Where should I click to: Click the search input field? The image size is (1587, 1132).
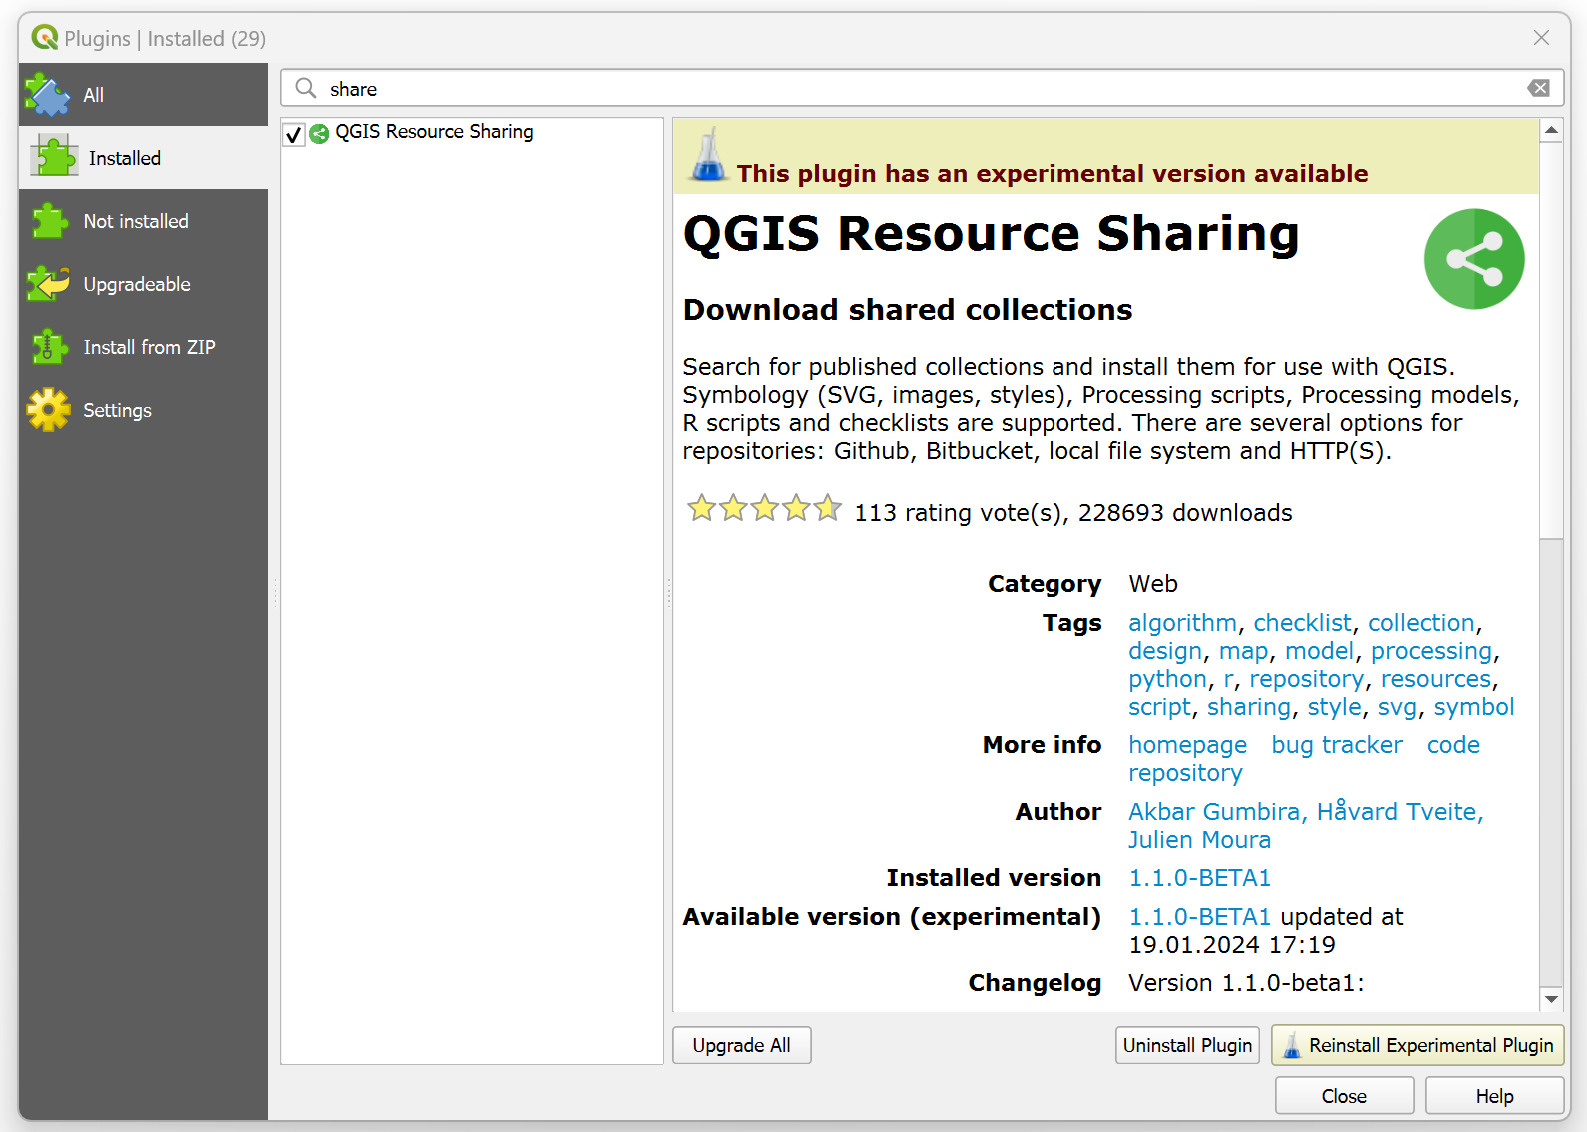[922, 88]
